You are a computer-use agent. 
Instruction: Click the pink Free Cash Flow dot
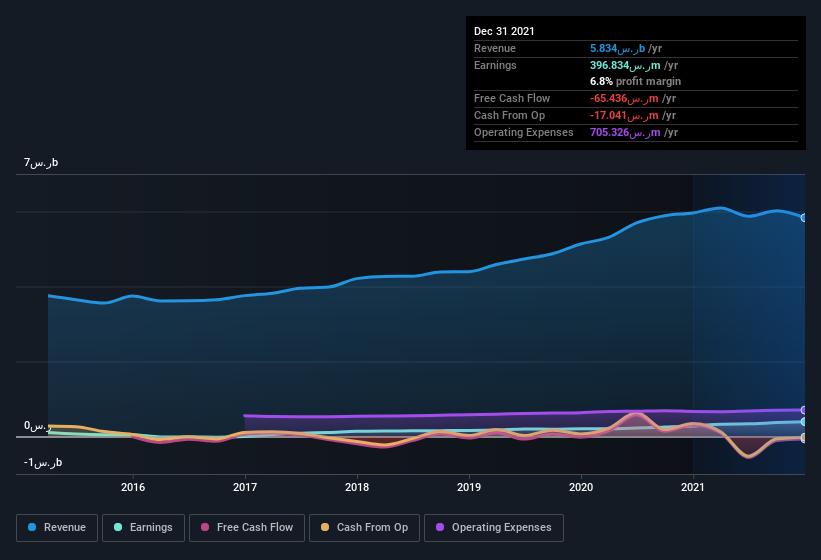tap(205, 527)
